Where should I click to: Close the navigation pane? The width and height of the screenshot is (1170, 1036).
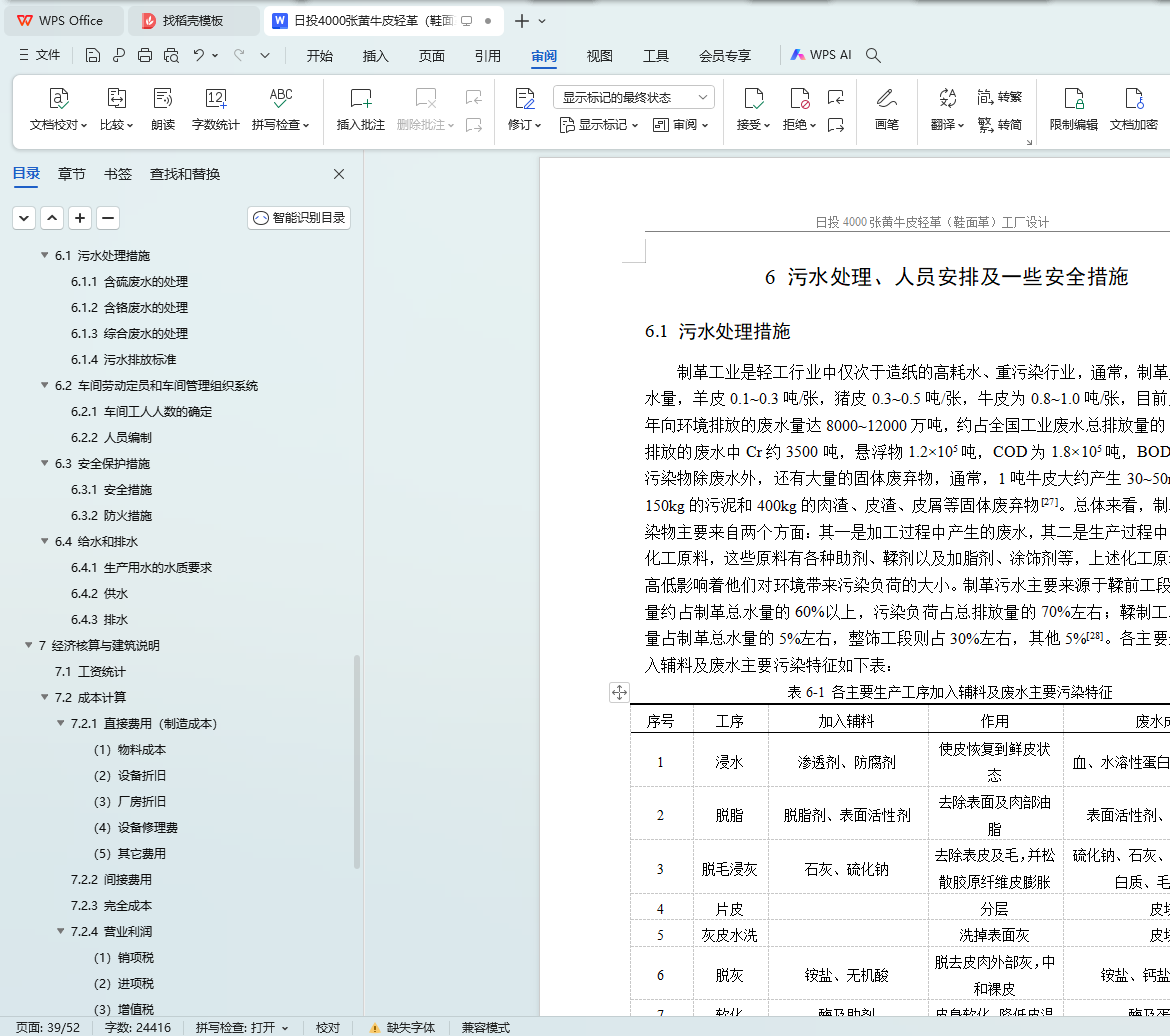coord(339,174)
